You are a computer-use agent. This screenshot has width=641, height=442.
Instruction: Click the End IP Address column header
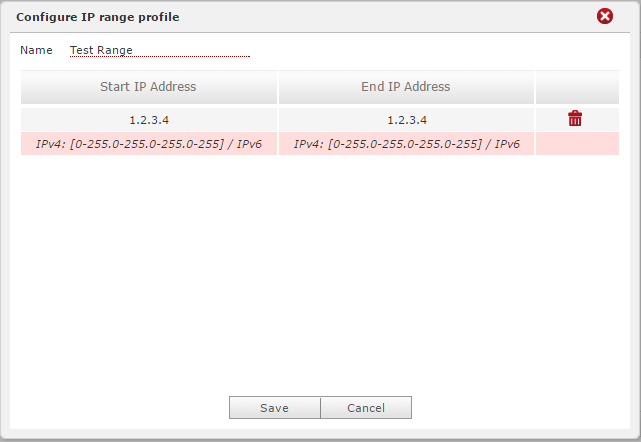[x=405, y=87]
